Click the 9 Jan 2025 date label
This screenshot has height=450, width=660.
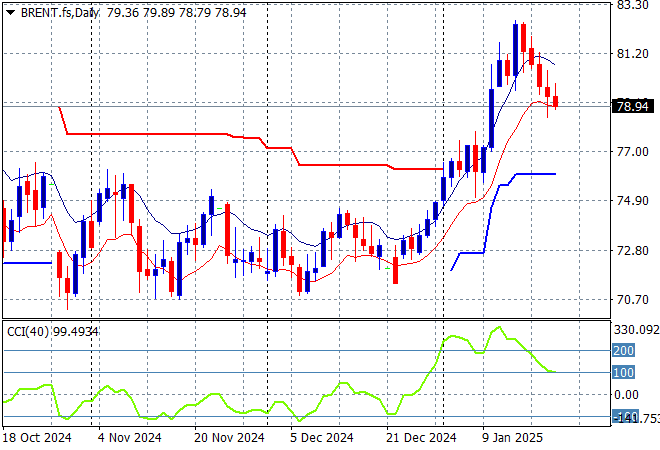tap(512, 438)
